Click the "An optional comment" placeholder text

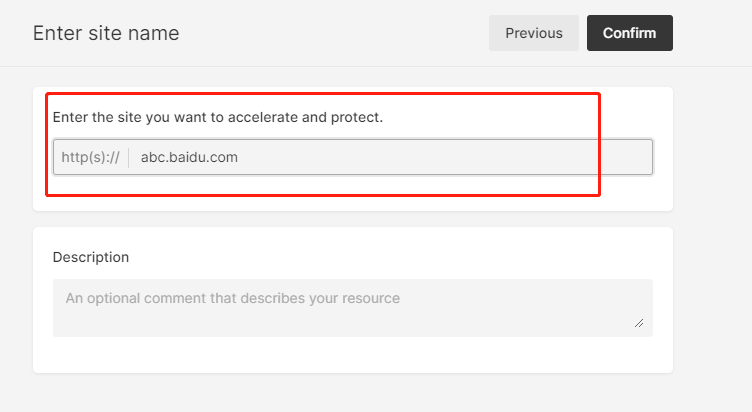(232, 298)
